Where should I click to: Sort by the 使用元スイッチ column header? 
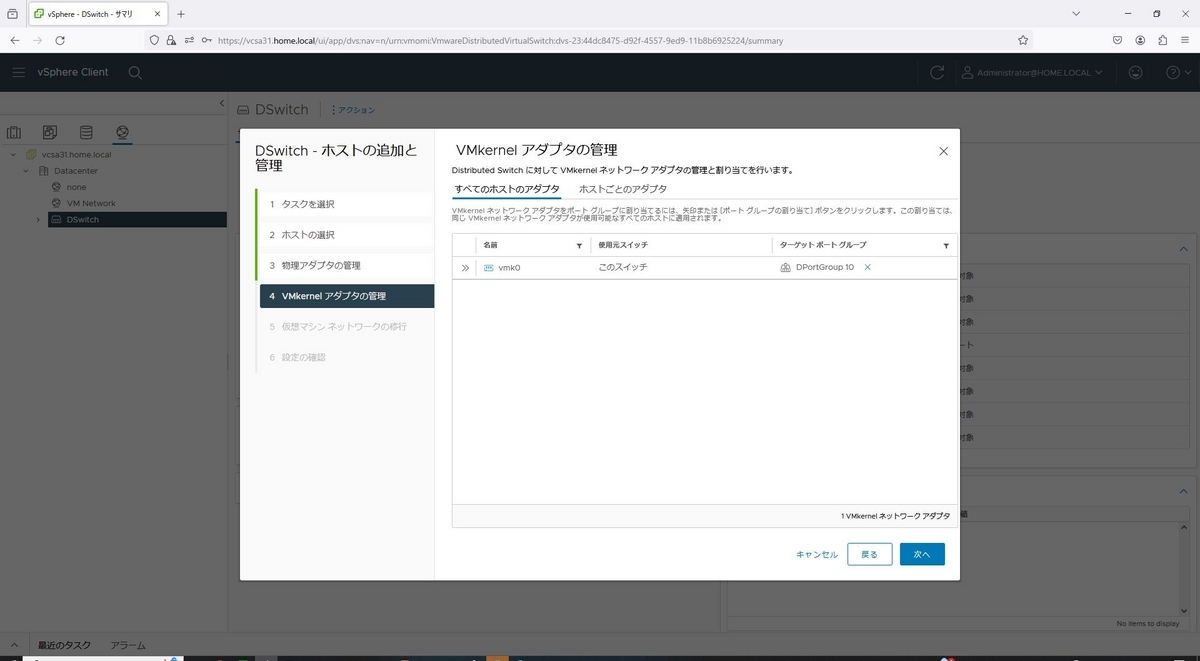623,245
